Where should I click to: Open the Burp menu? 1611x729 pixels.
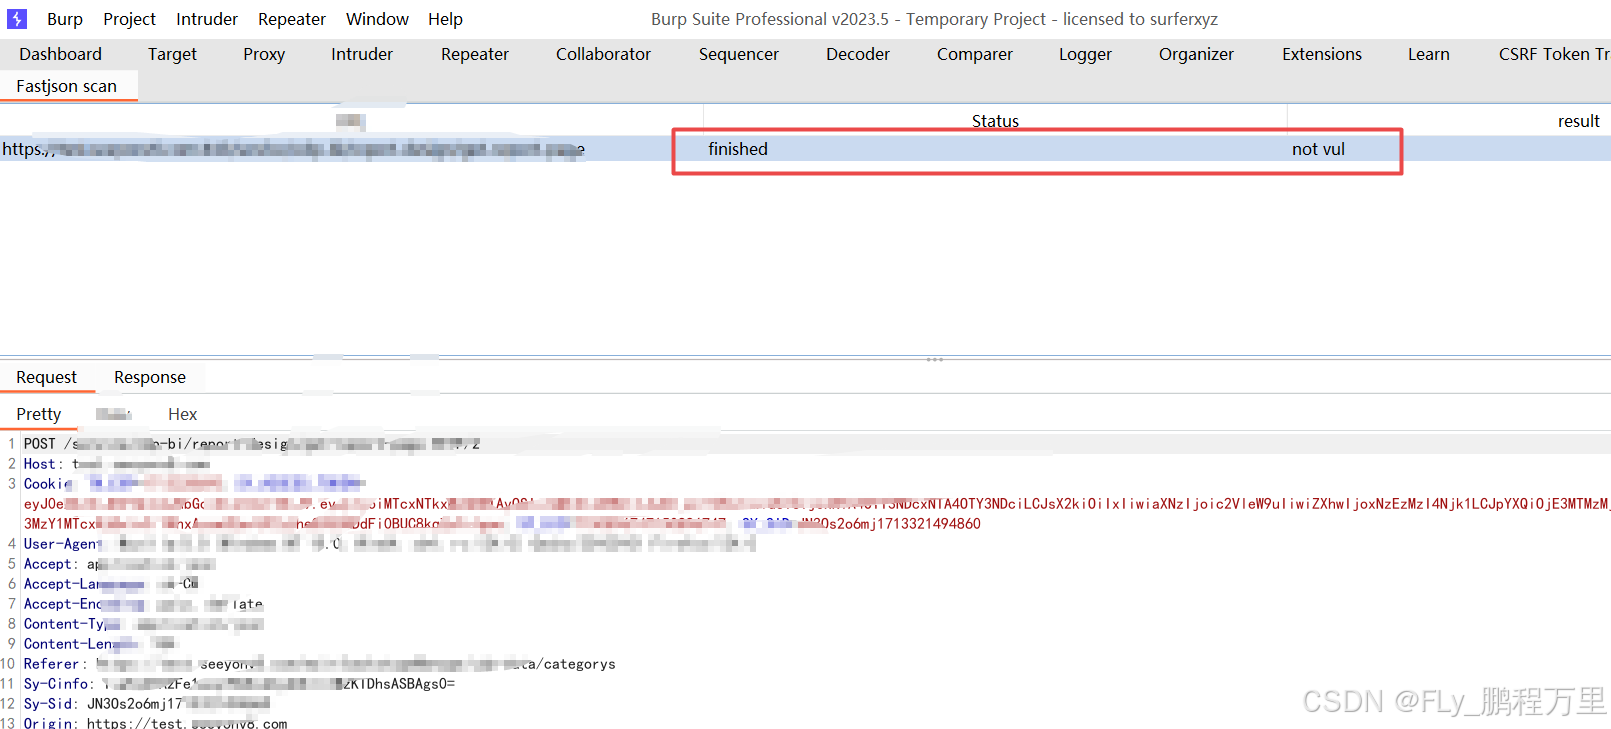pos(65,19)
